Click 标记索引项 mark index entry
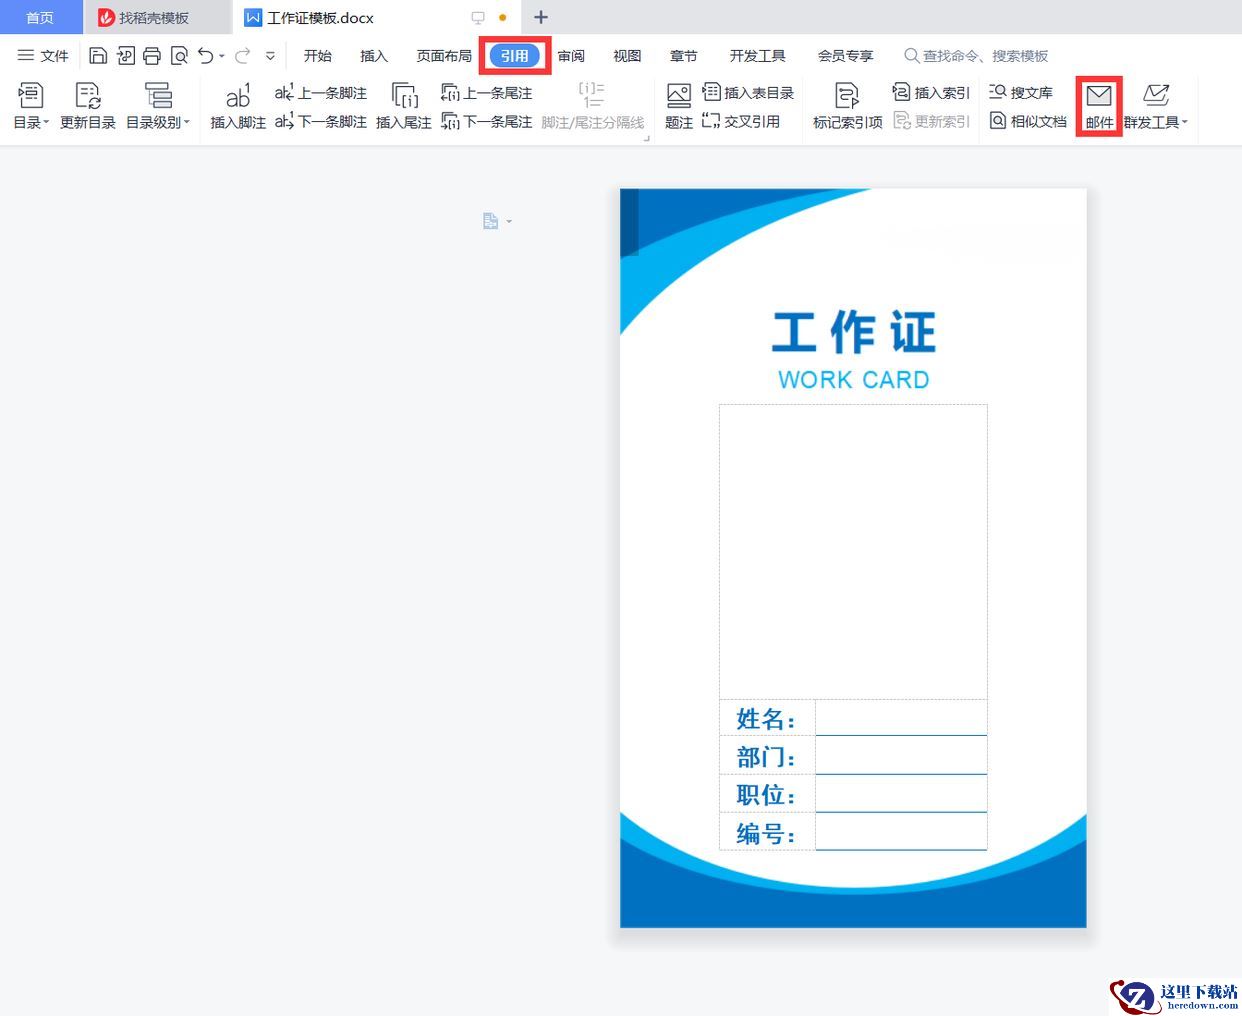Screen dimensions: 1242x1016 [847, 107]
